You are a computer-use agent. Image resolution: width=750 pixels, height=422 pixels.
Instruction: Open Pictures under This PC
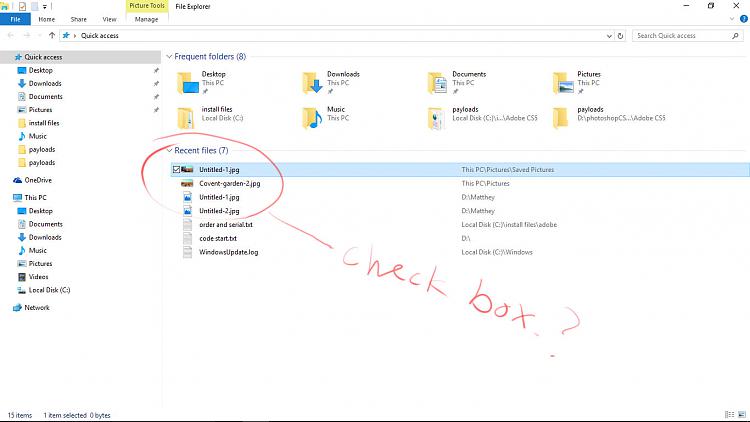coord(40,264)
